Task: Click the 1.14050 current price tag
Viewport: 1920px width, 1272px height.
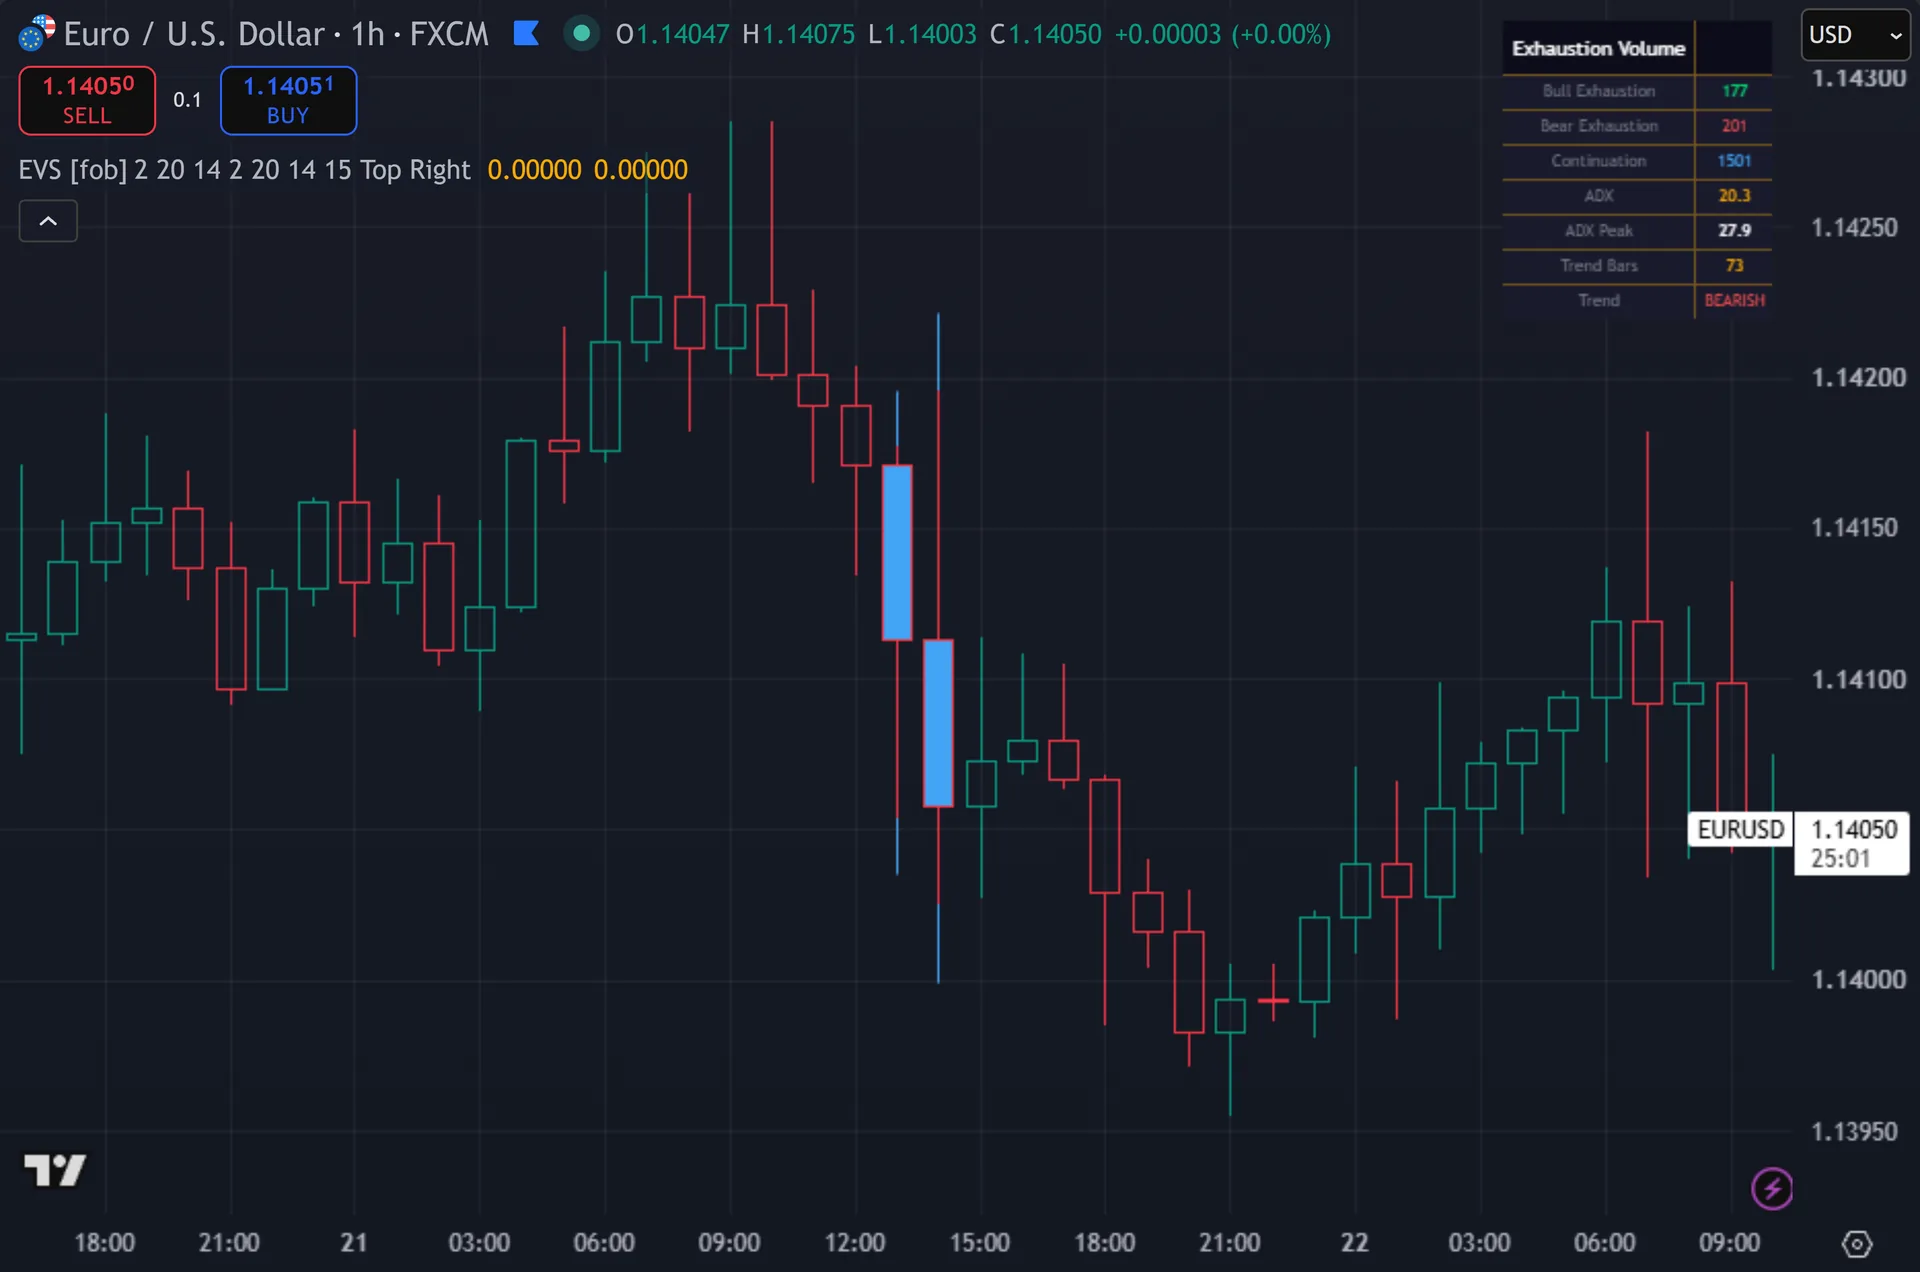Action: point(1853,843)
